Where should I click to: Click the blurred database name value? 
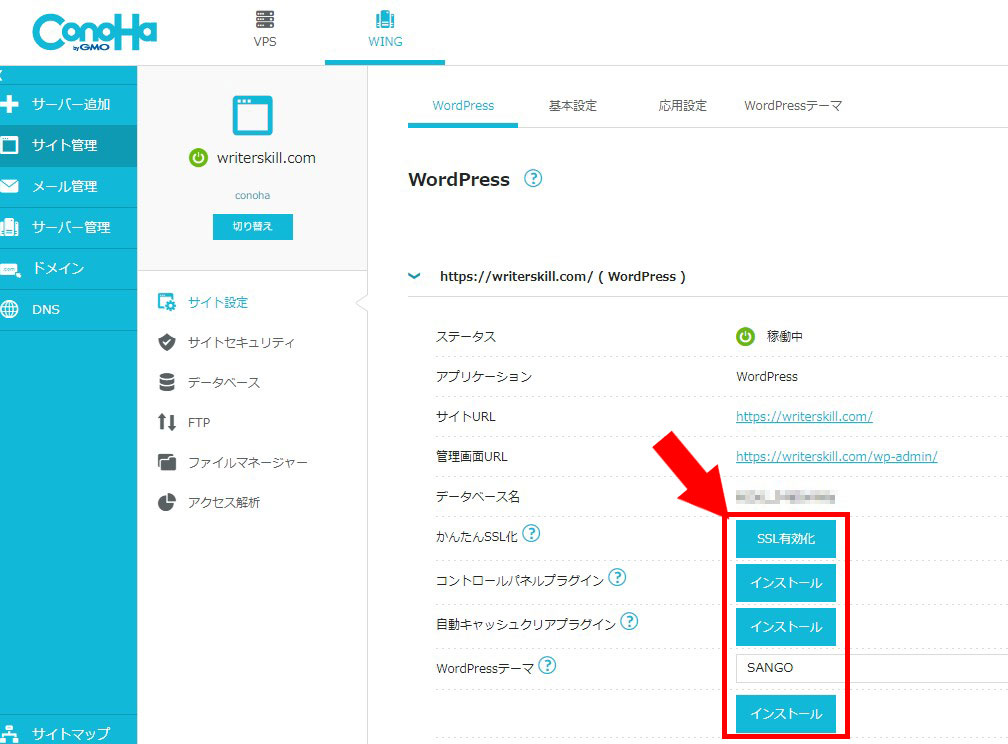point(786,496)
